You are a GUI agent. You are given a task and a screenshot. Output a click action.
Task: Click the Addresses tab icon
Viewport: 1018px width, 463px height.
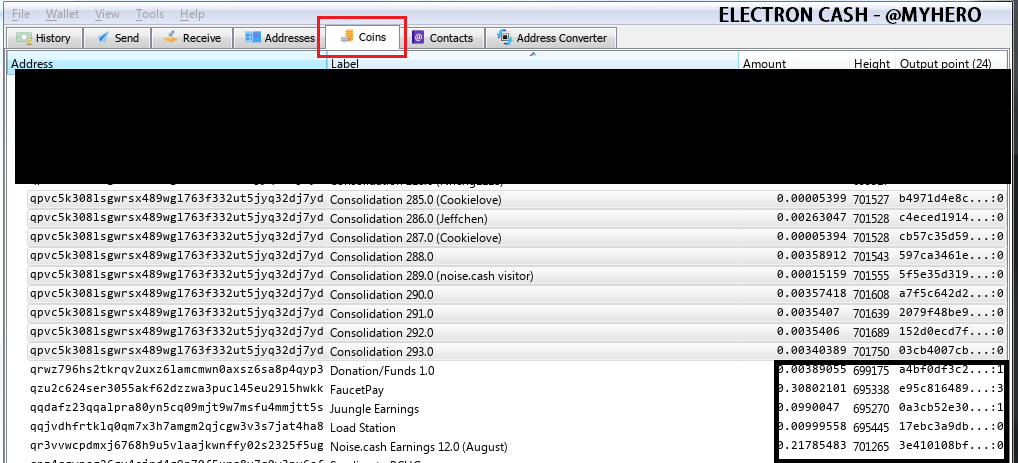(253, 38)
